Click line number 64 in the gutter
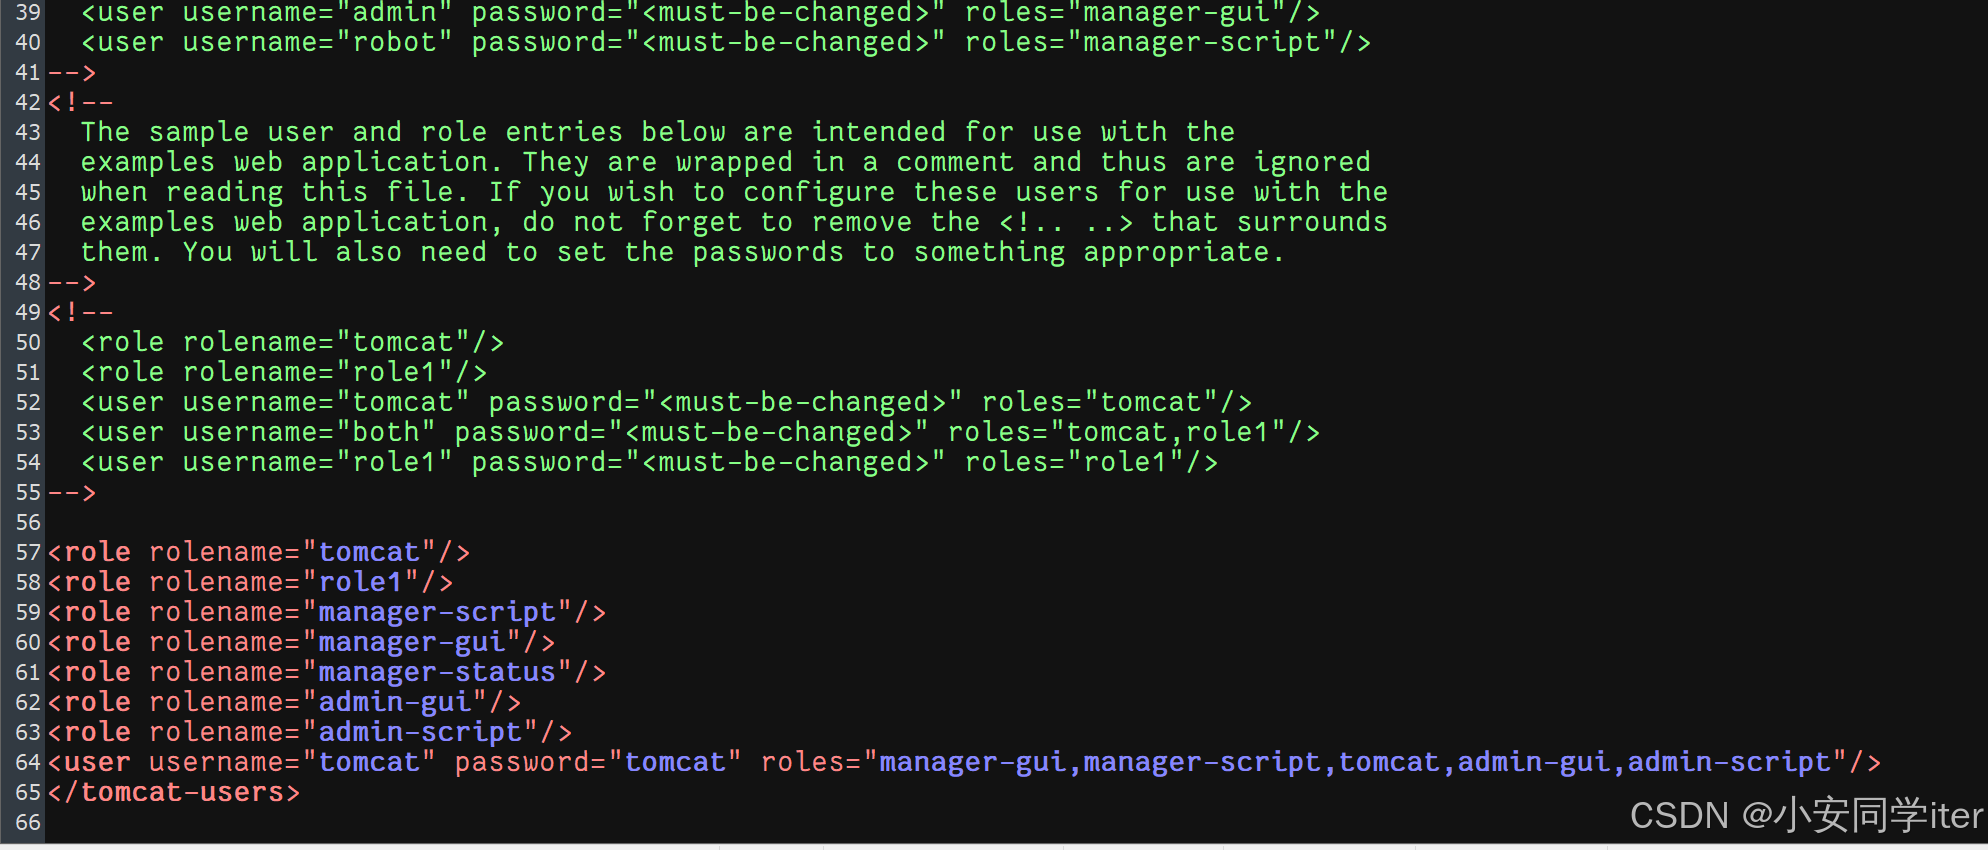Image resolution: width=1988 pixels, height=850 pixels. click(x=28, y=763)
